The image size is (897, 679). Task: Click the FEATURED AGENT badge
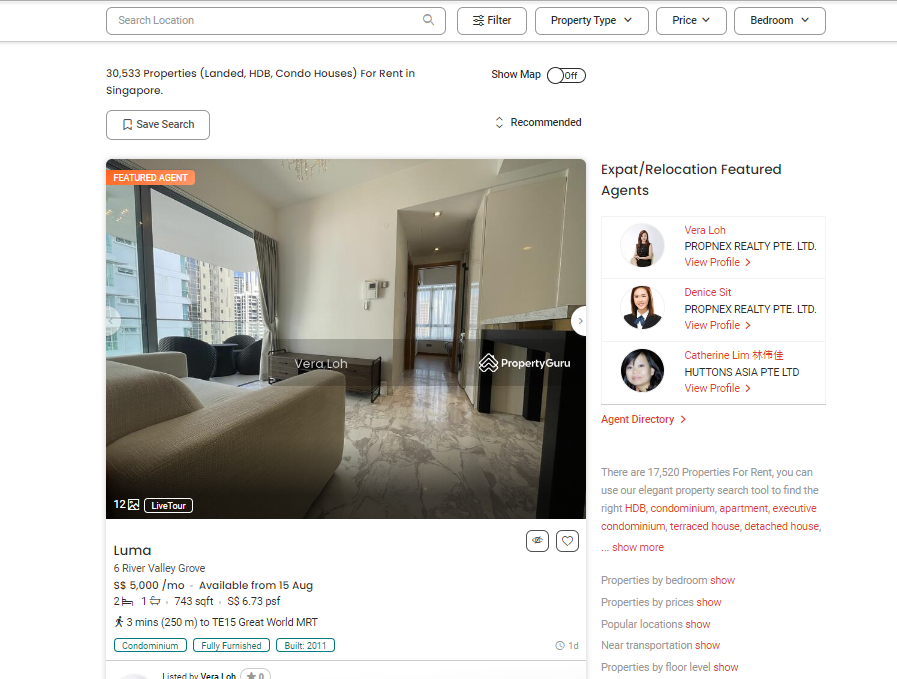pyautogui.click(x=150, y=178)
